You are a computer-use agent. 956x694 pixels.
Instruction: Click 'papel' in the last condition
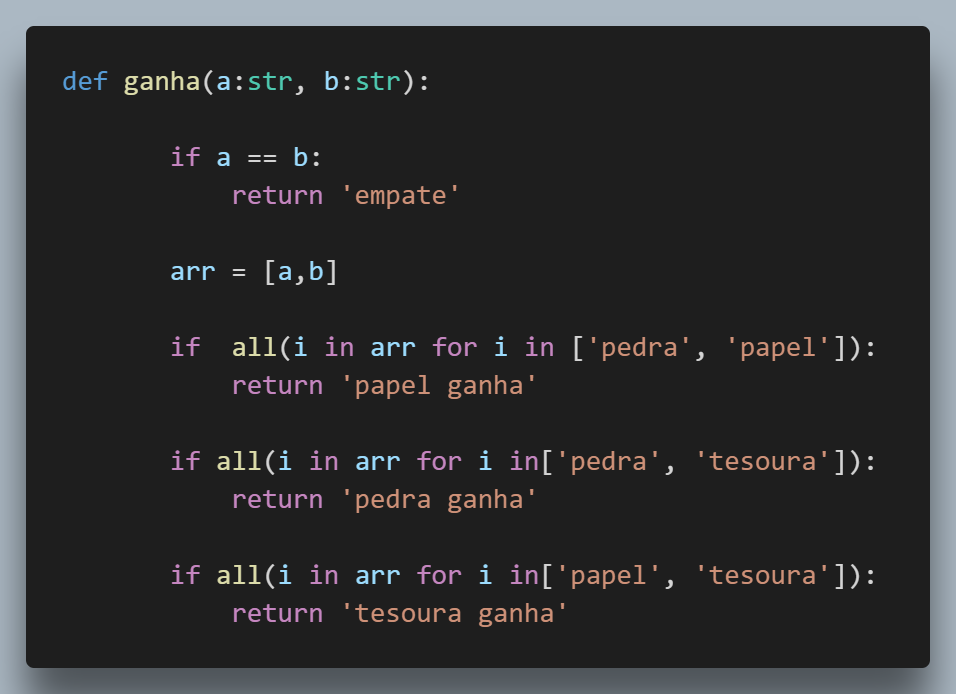[608, 576]
